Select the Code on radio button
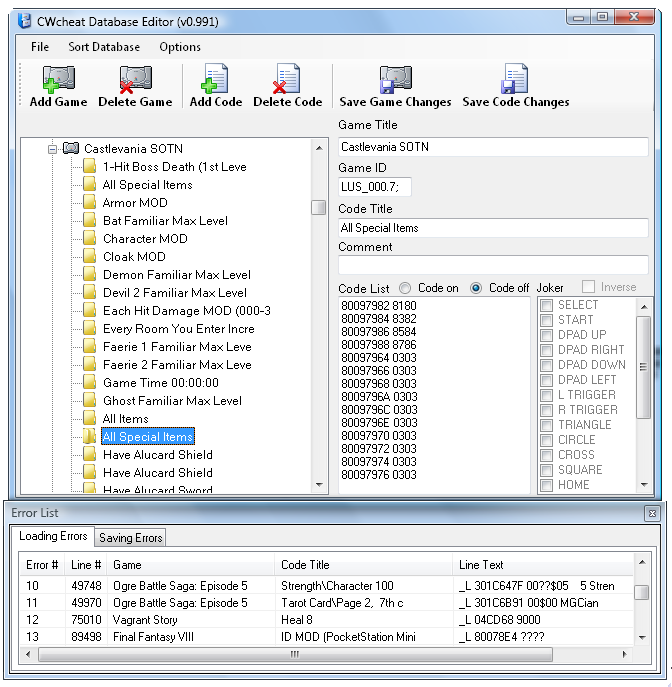Screen dimensions: 672x687 pyautogui.click(x=405, y=288)
